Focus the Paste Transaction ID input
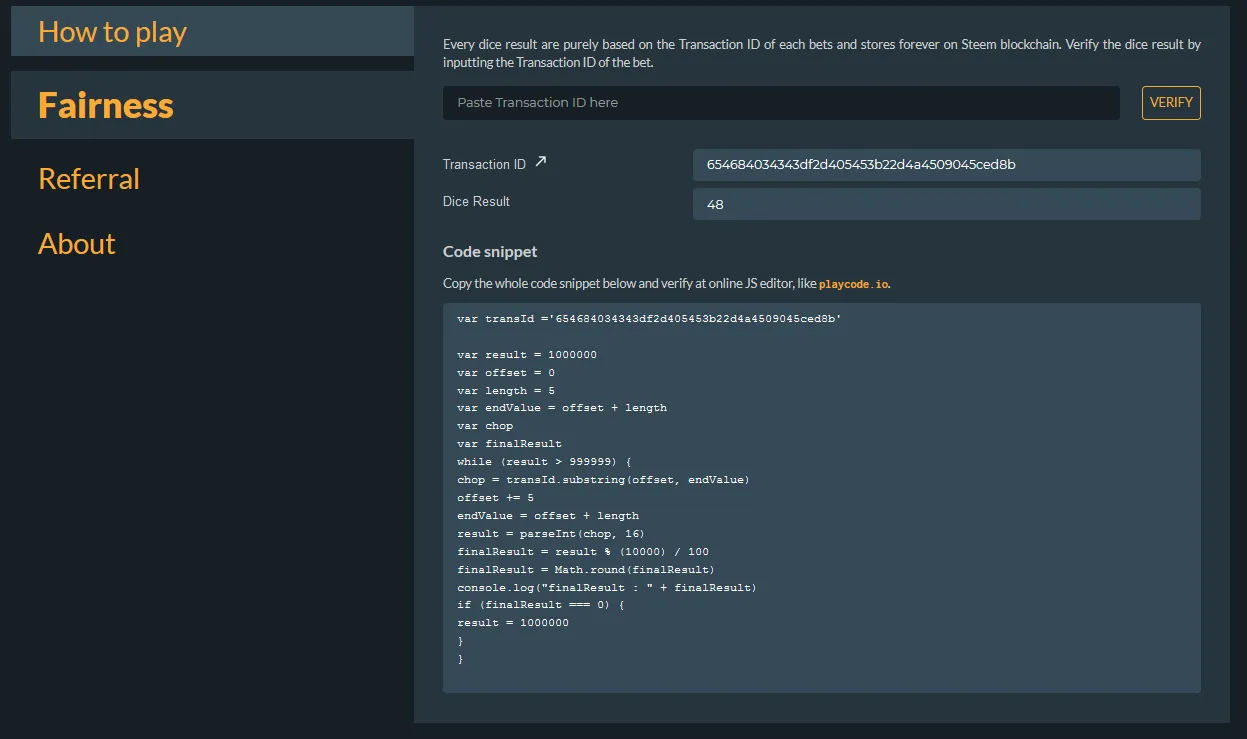The image size is (1247, 739). coord(780,103)
